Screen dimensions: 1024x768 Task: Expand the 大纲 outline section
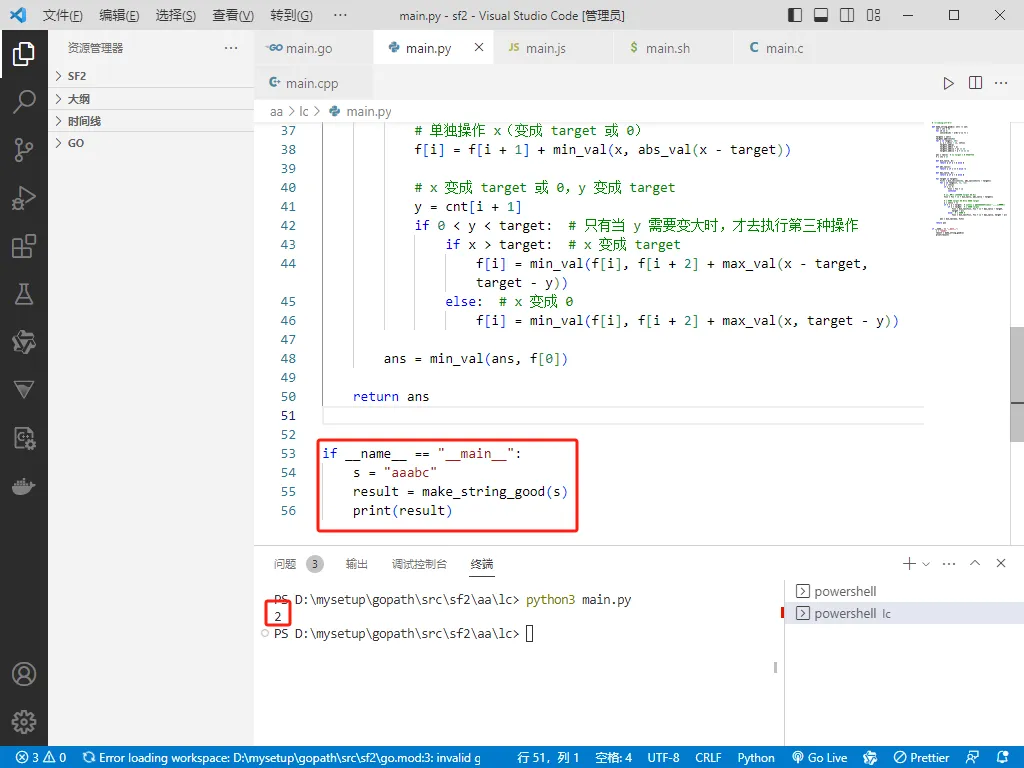pos(151,99)
